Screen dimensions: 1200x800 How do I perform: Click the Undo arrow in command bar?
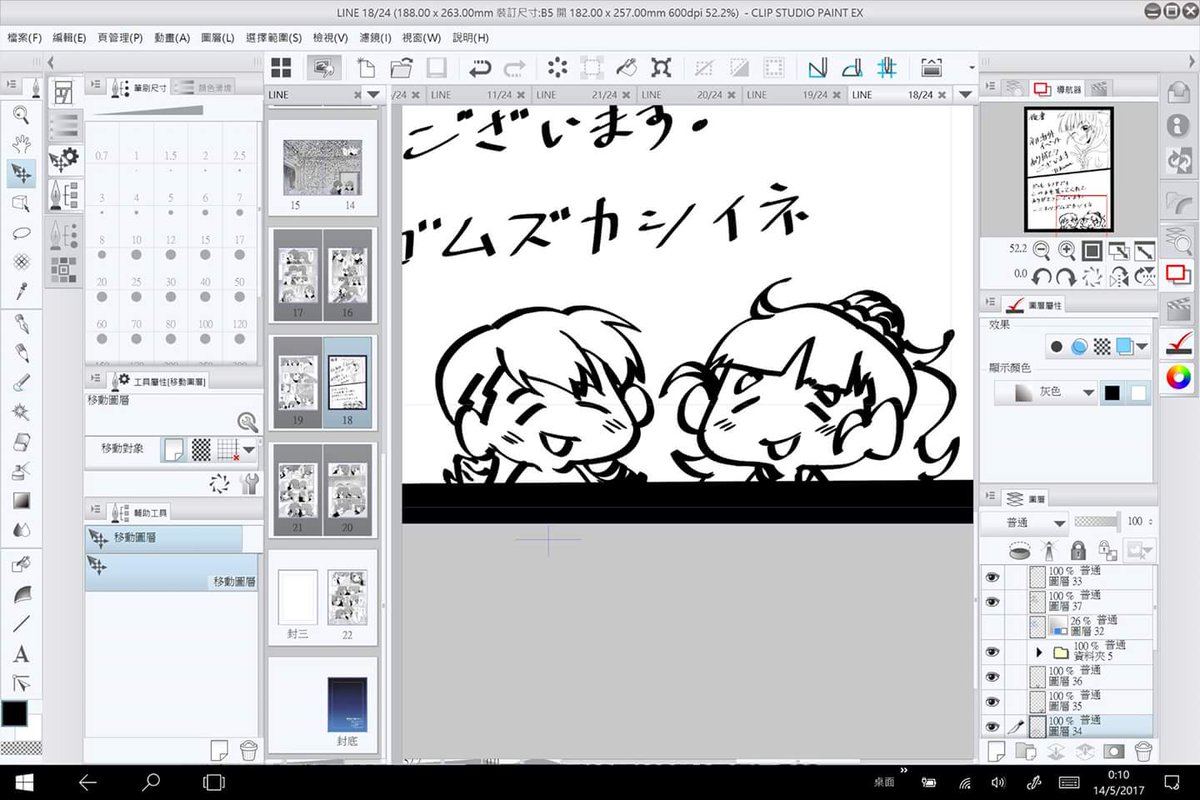click(481, 68)
